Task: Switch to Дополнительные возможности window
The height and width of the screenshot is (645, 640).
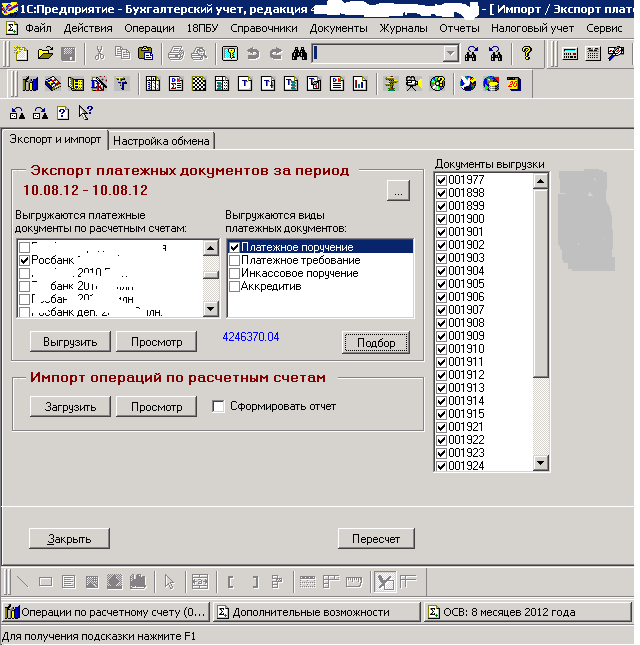Action: pyautogui.click(x=317, y=612)
